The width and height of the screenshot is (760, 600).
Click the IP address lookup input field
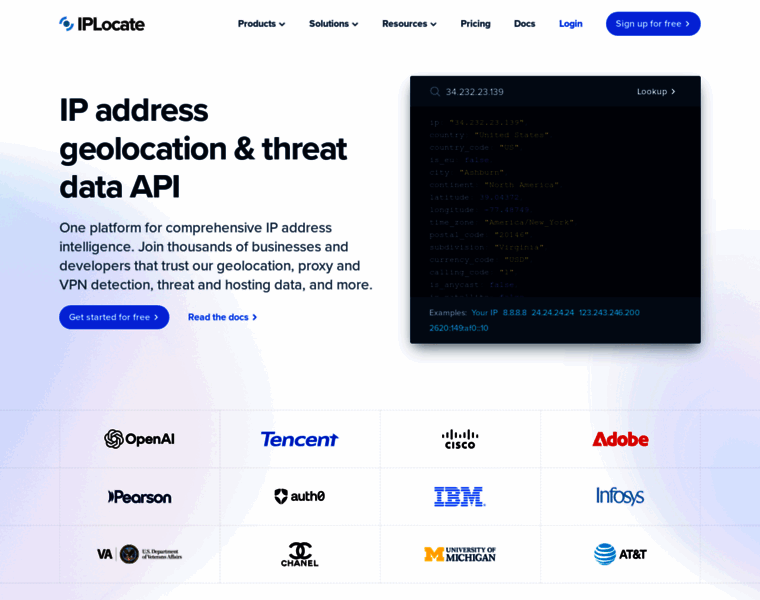pyautogui.click(x=533, y=92)
